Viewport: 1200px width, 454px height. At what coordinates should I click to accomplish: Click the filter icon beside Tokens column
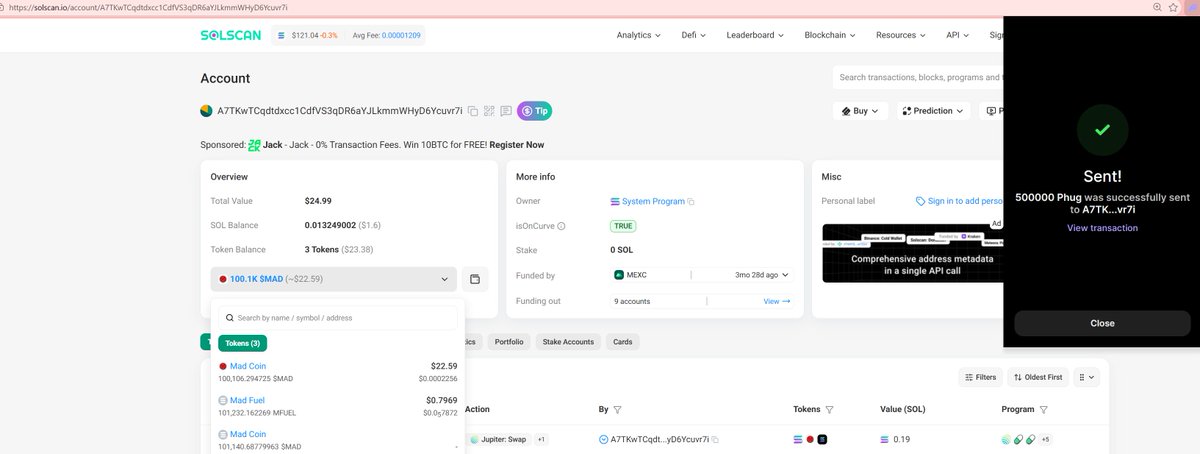pyautogui.click(x=830, y=409)
